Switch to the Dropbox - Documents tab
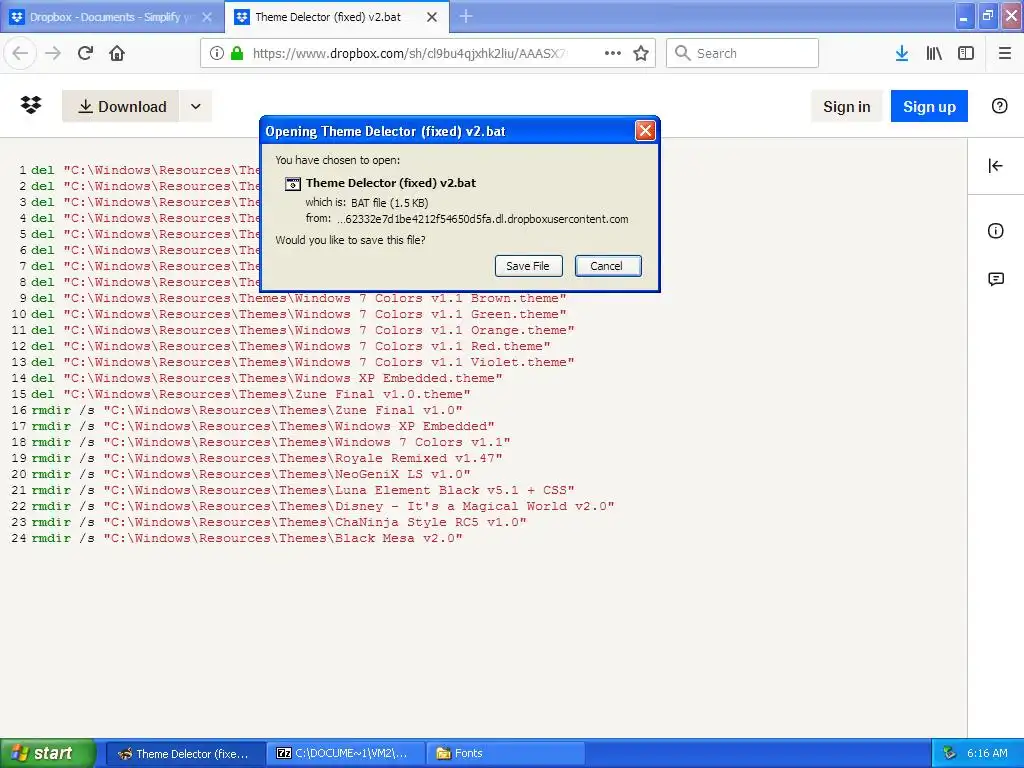 pos(111,17)
